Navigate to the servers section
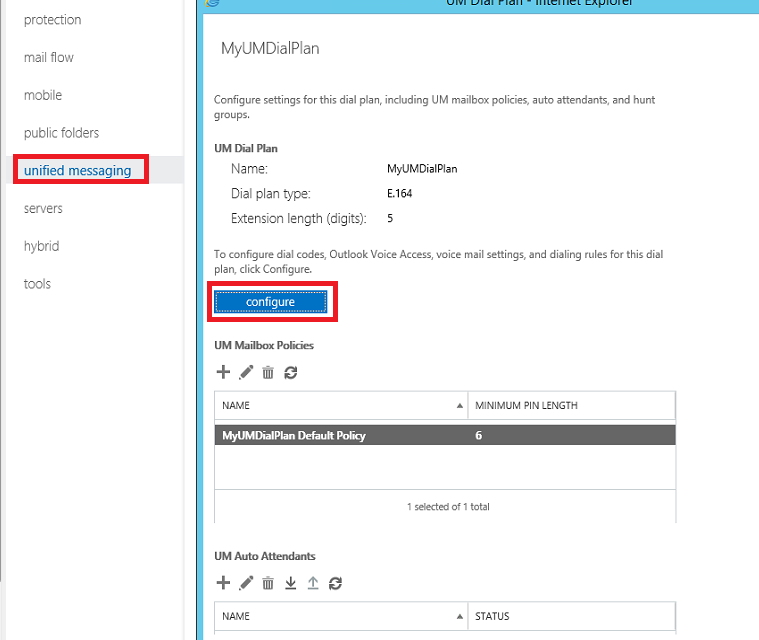This screenshot has width=759, height=640. click(43, 208)
